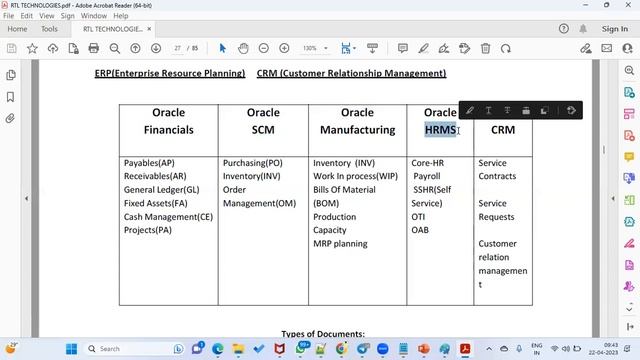Open the notifications bell
The image size is (640, 360).
583,29
